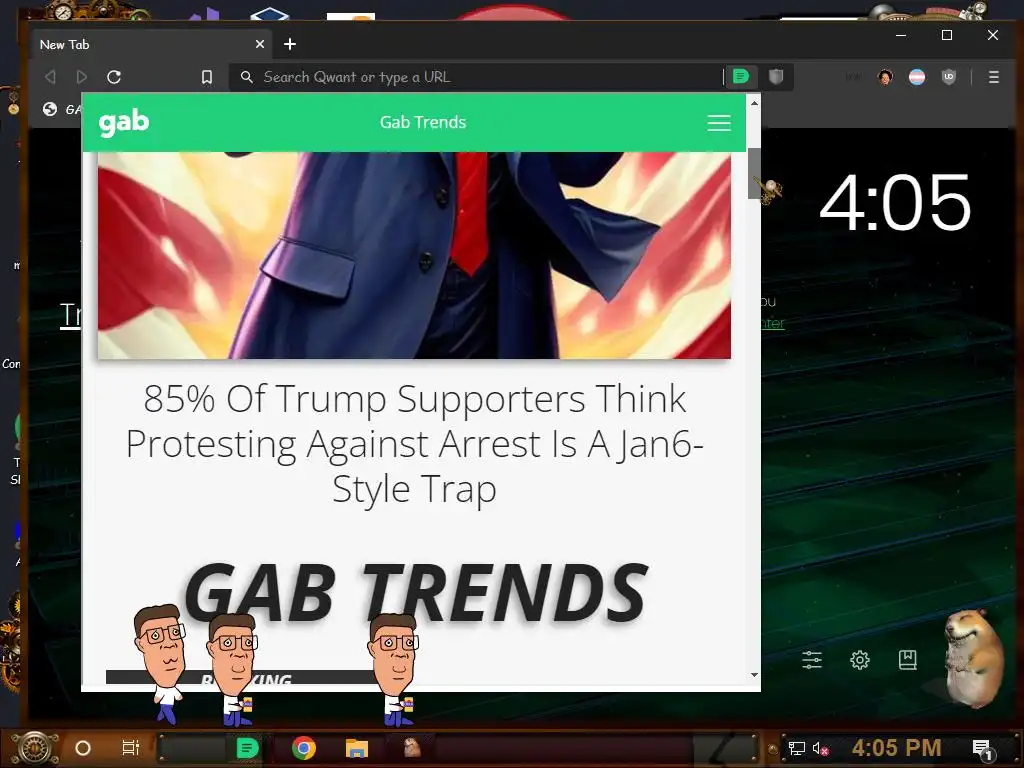Focus the Search Qwant or URL field
The width and height of the screenshot is (1024, 768).
477,77
